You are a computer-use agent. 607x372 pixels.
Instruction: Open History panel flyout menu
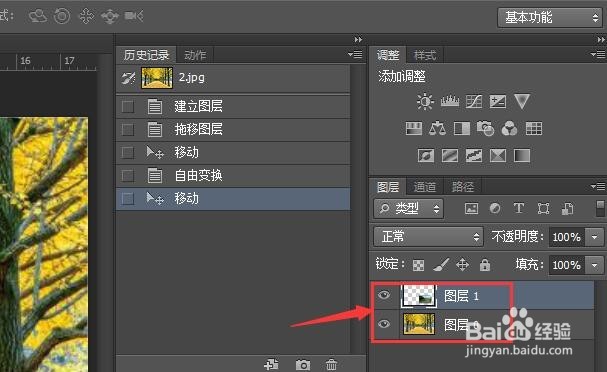tap(355, 55)
